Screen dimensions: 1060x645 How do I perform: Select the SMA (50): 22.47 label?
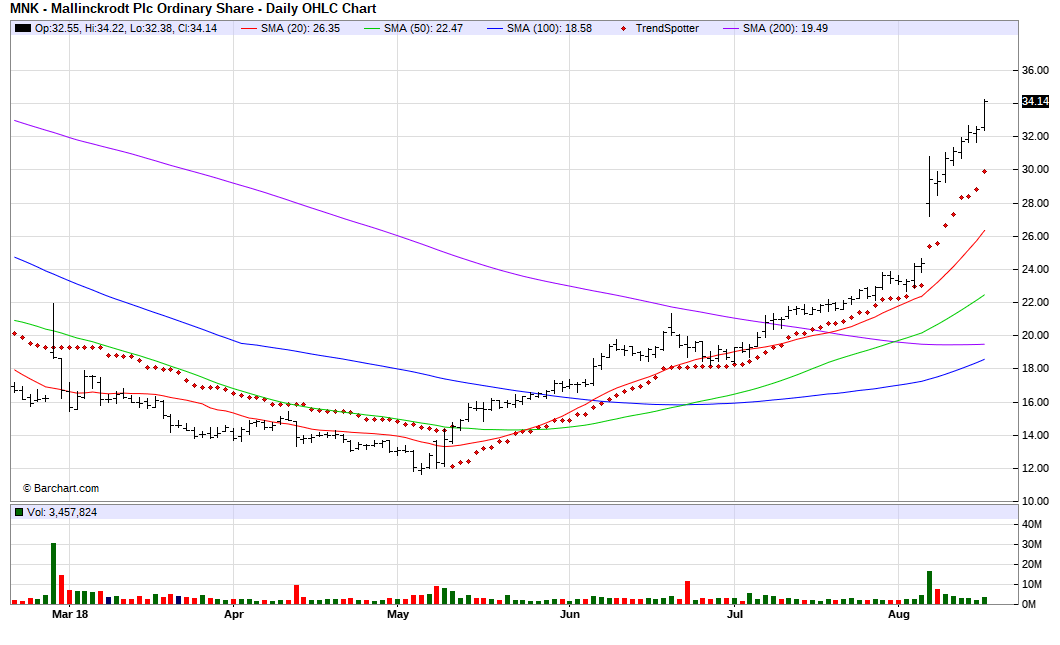pos(423,28)
